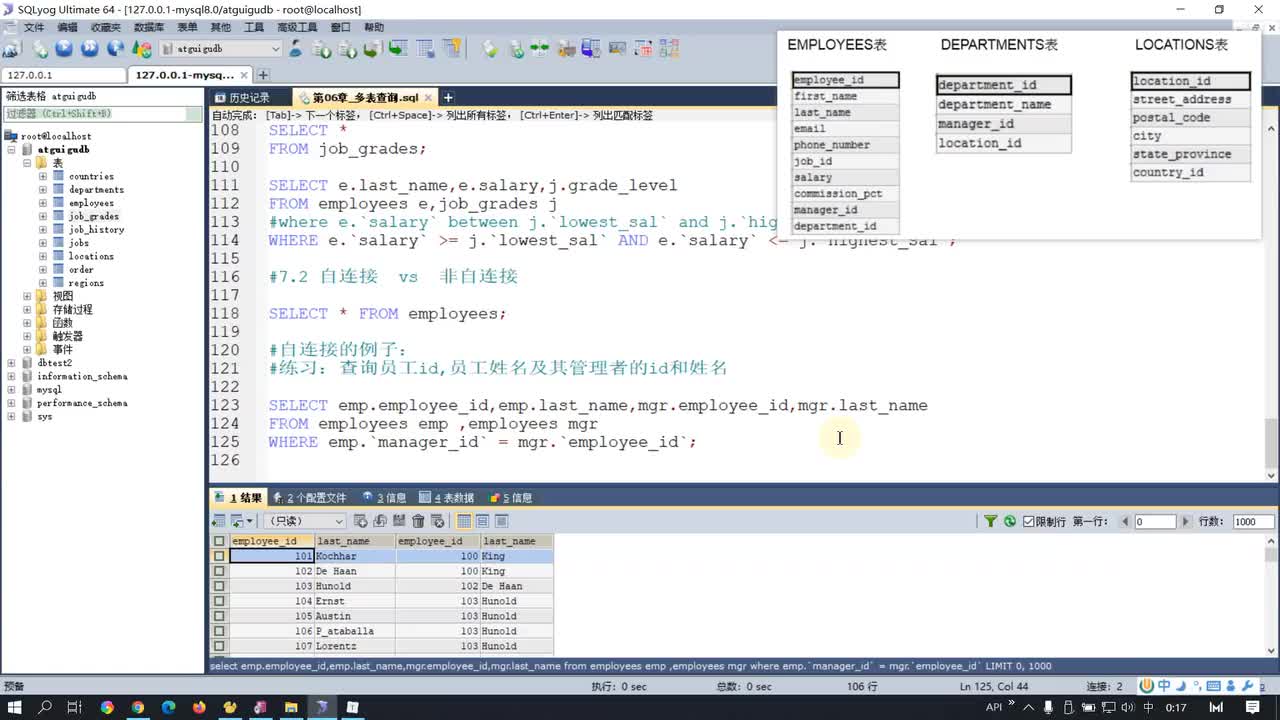Tick the checkbox for the Kochhar row

click(219, 556)
